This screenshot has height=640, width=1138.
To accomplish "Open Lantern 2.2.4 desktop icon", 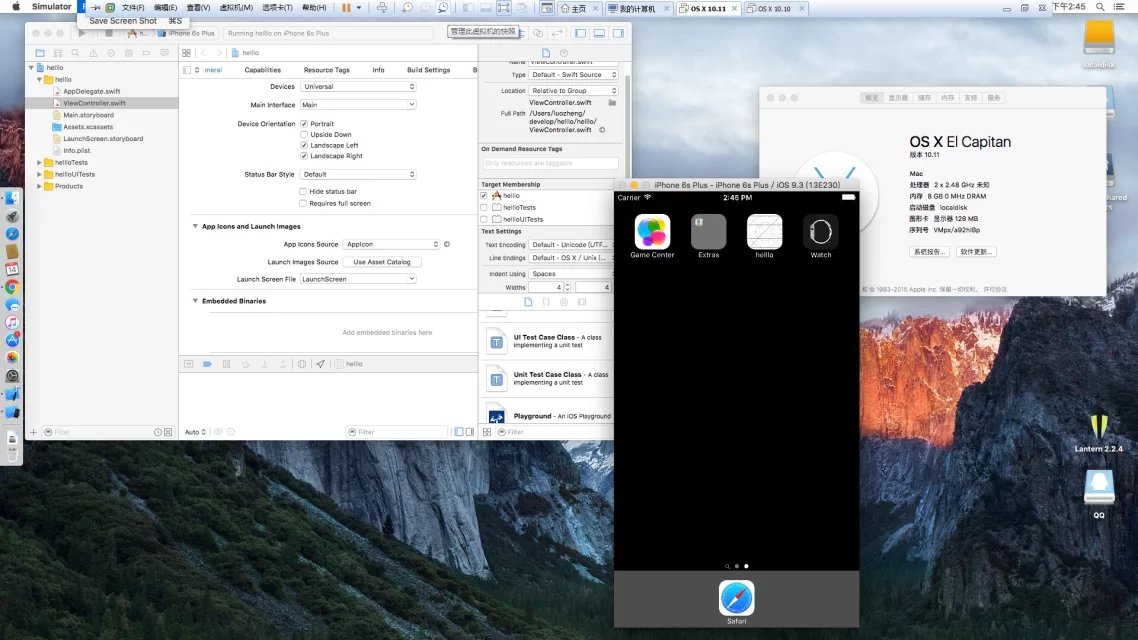I will (x=1099, y=428).
